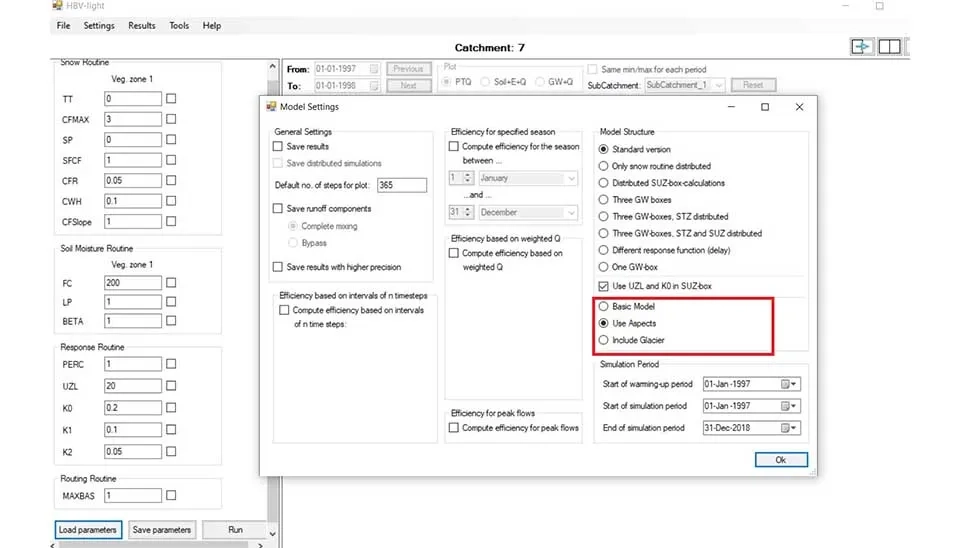Select the Include Glacier radio button
960x548 pixels.
coord(603,341)
